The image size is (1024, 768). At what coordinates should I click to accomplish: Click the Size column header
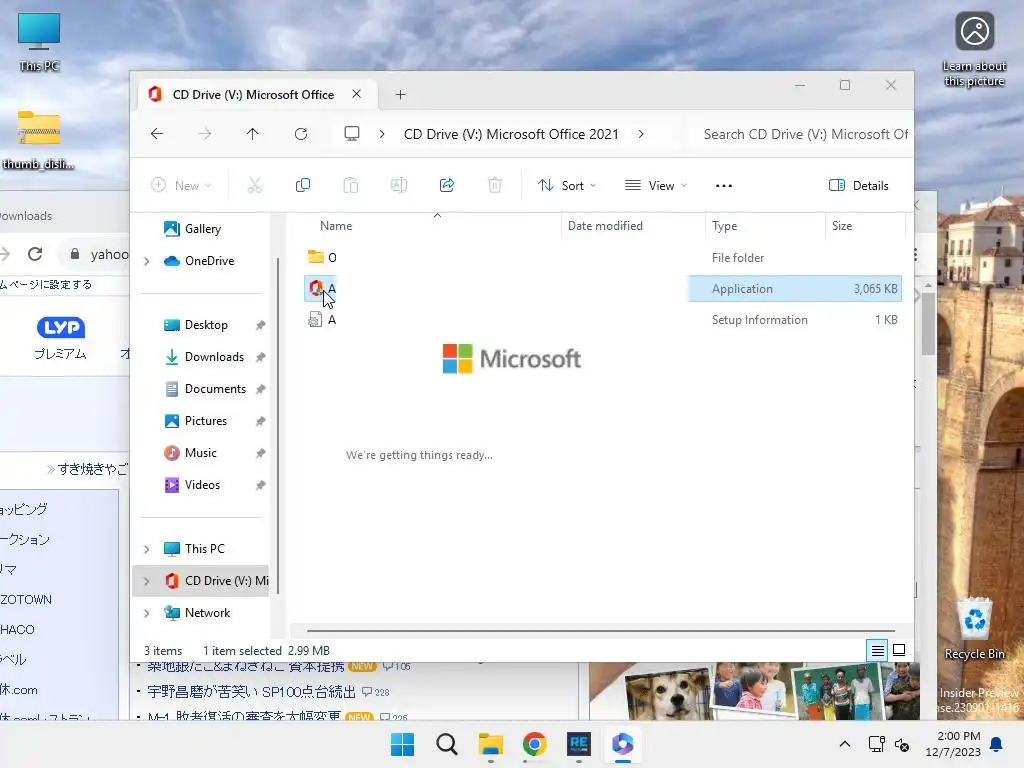point(842,226)
